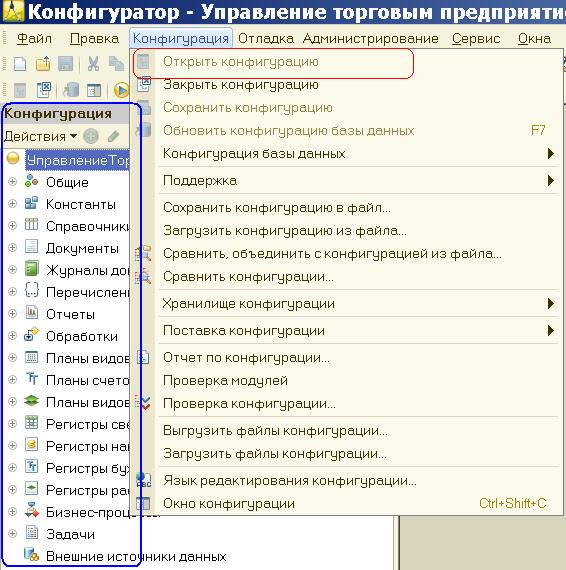Select the Регистры расчета tree row
Screen dimensions: 566x570
tap(87, 490)
